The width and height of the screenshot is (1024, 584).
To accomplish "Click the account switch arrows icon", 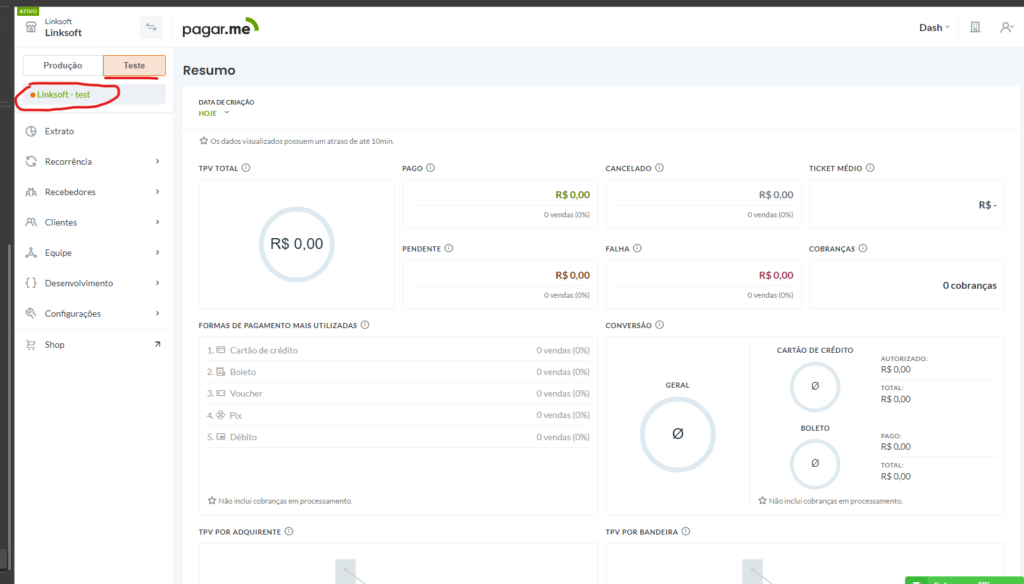I will [151, 28].
